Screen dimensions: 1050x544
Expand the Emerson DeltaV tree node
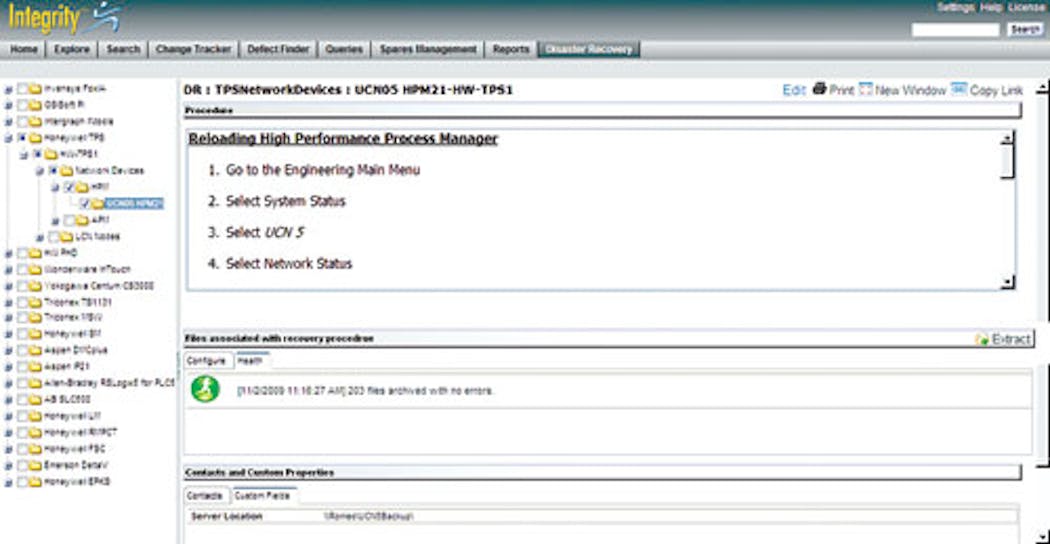(x=9, y=466)
